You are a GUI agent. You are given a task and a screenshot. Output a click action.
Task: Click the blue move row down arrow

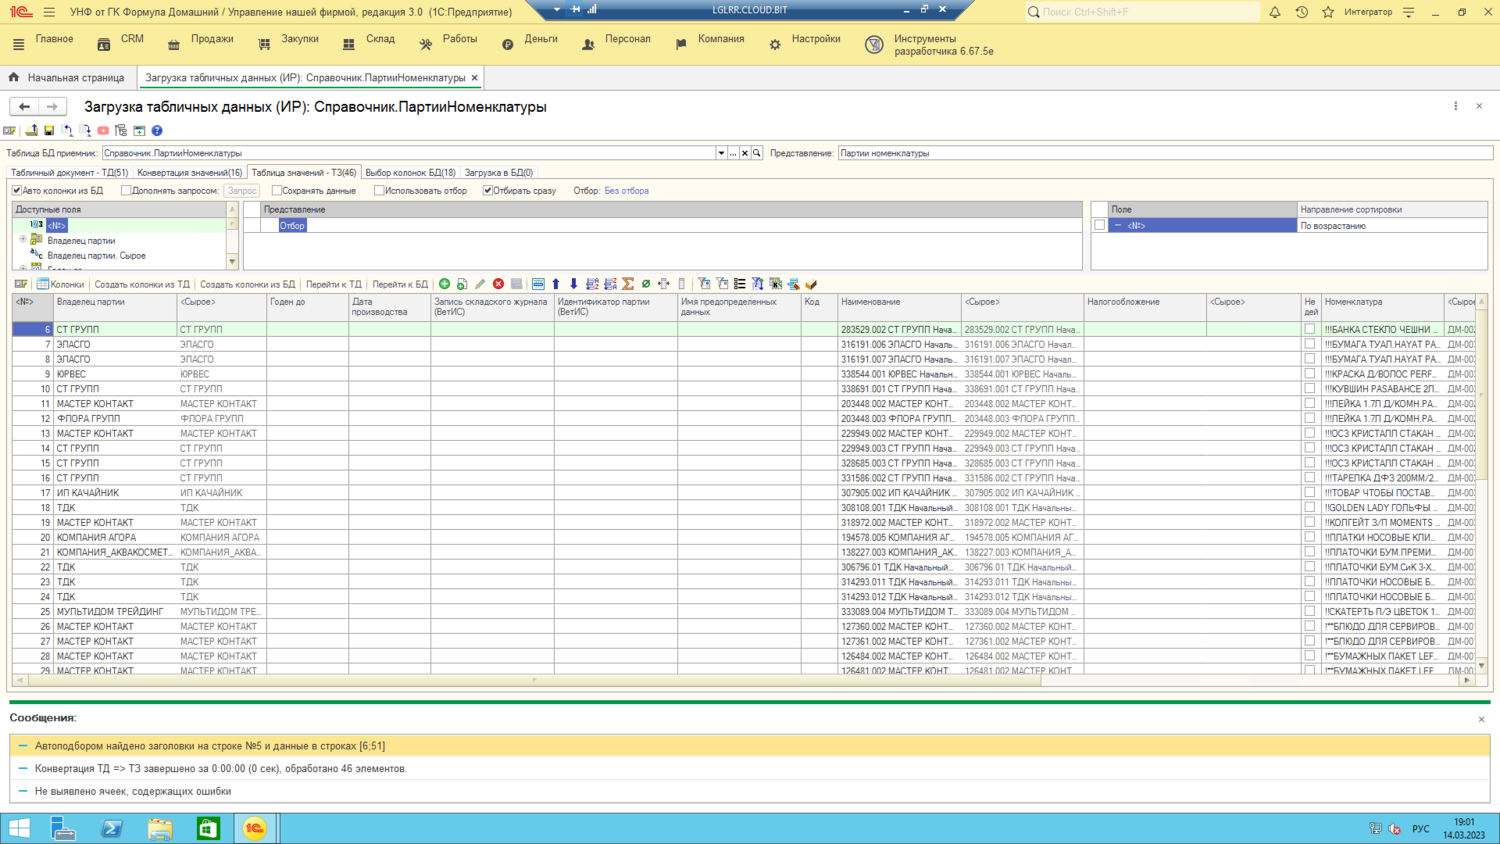coord(574,284)
